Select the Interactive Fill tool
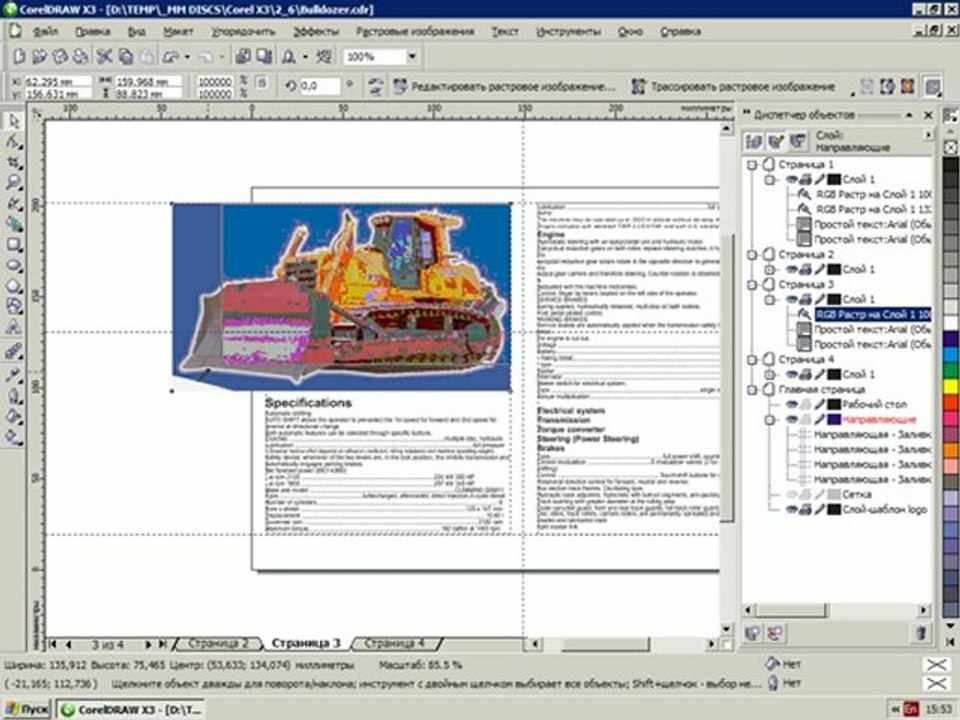The image size is (960, 720). 13,437
